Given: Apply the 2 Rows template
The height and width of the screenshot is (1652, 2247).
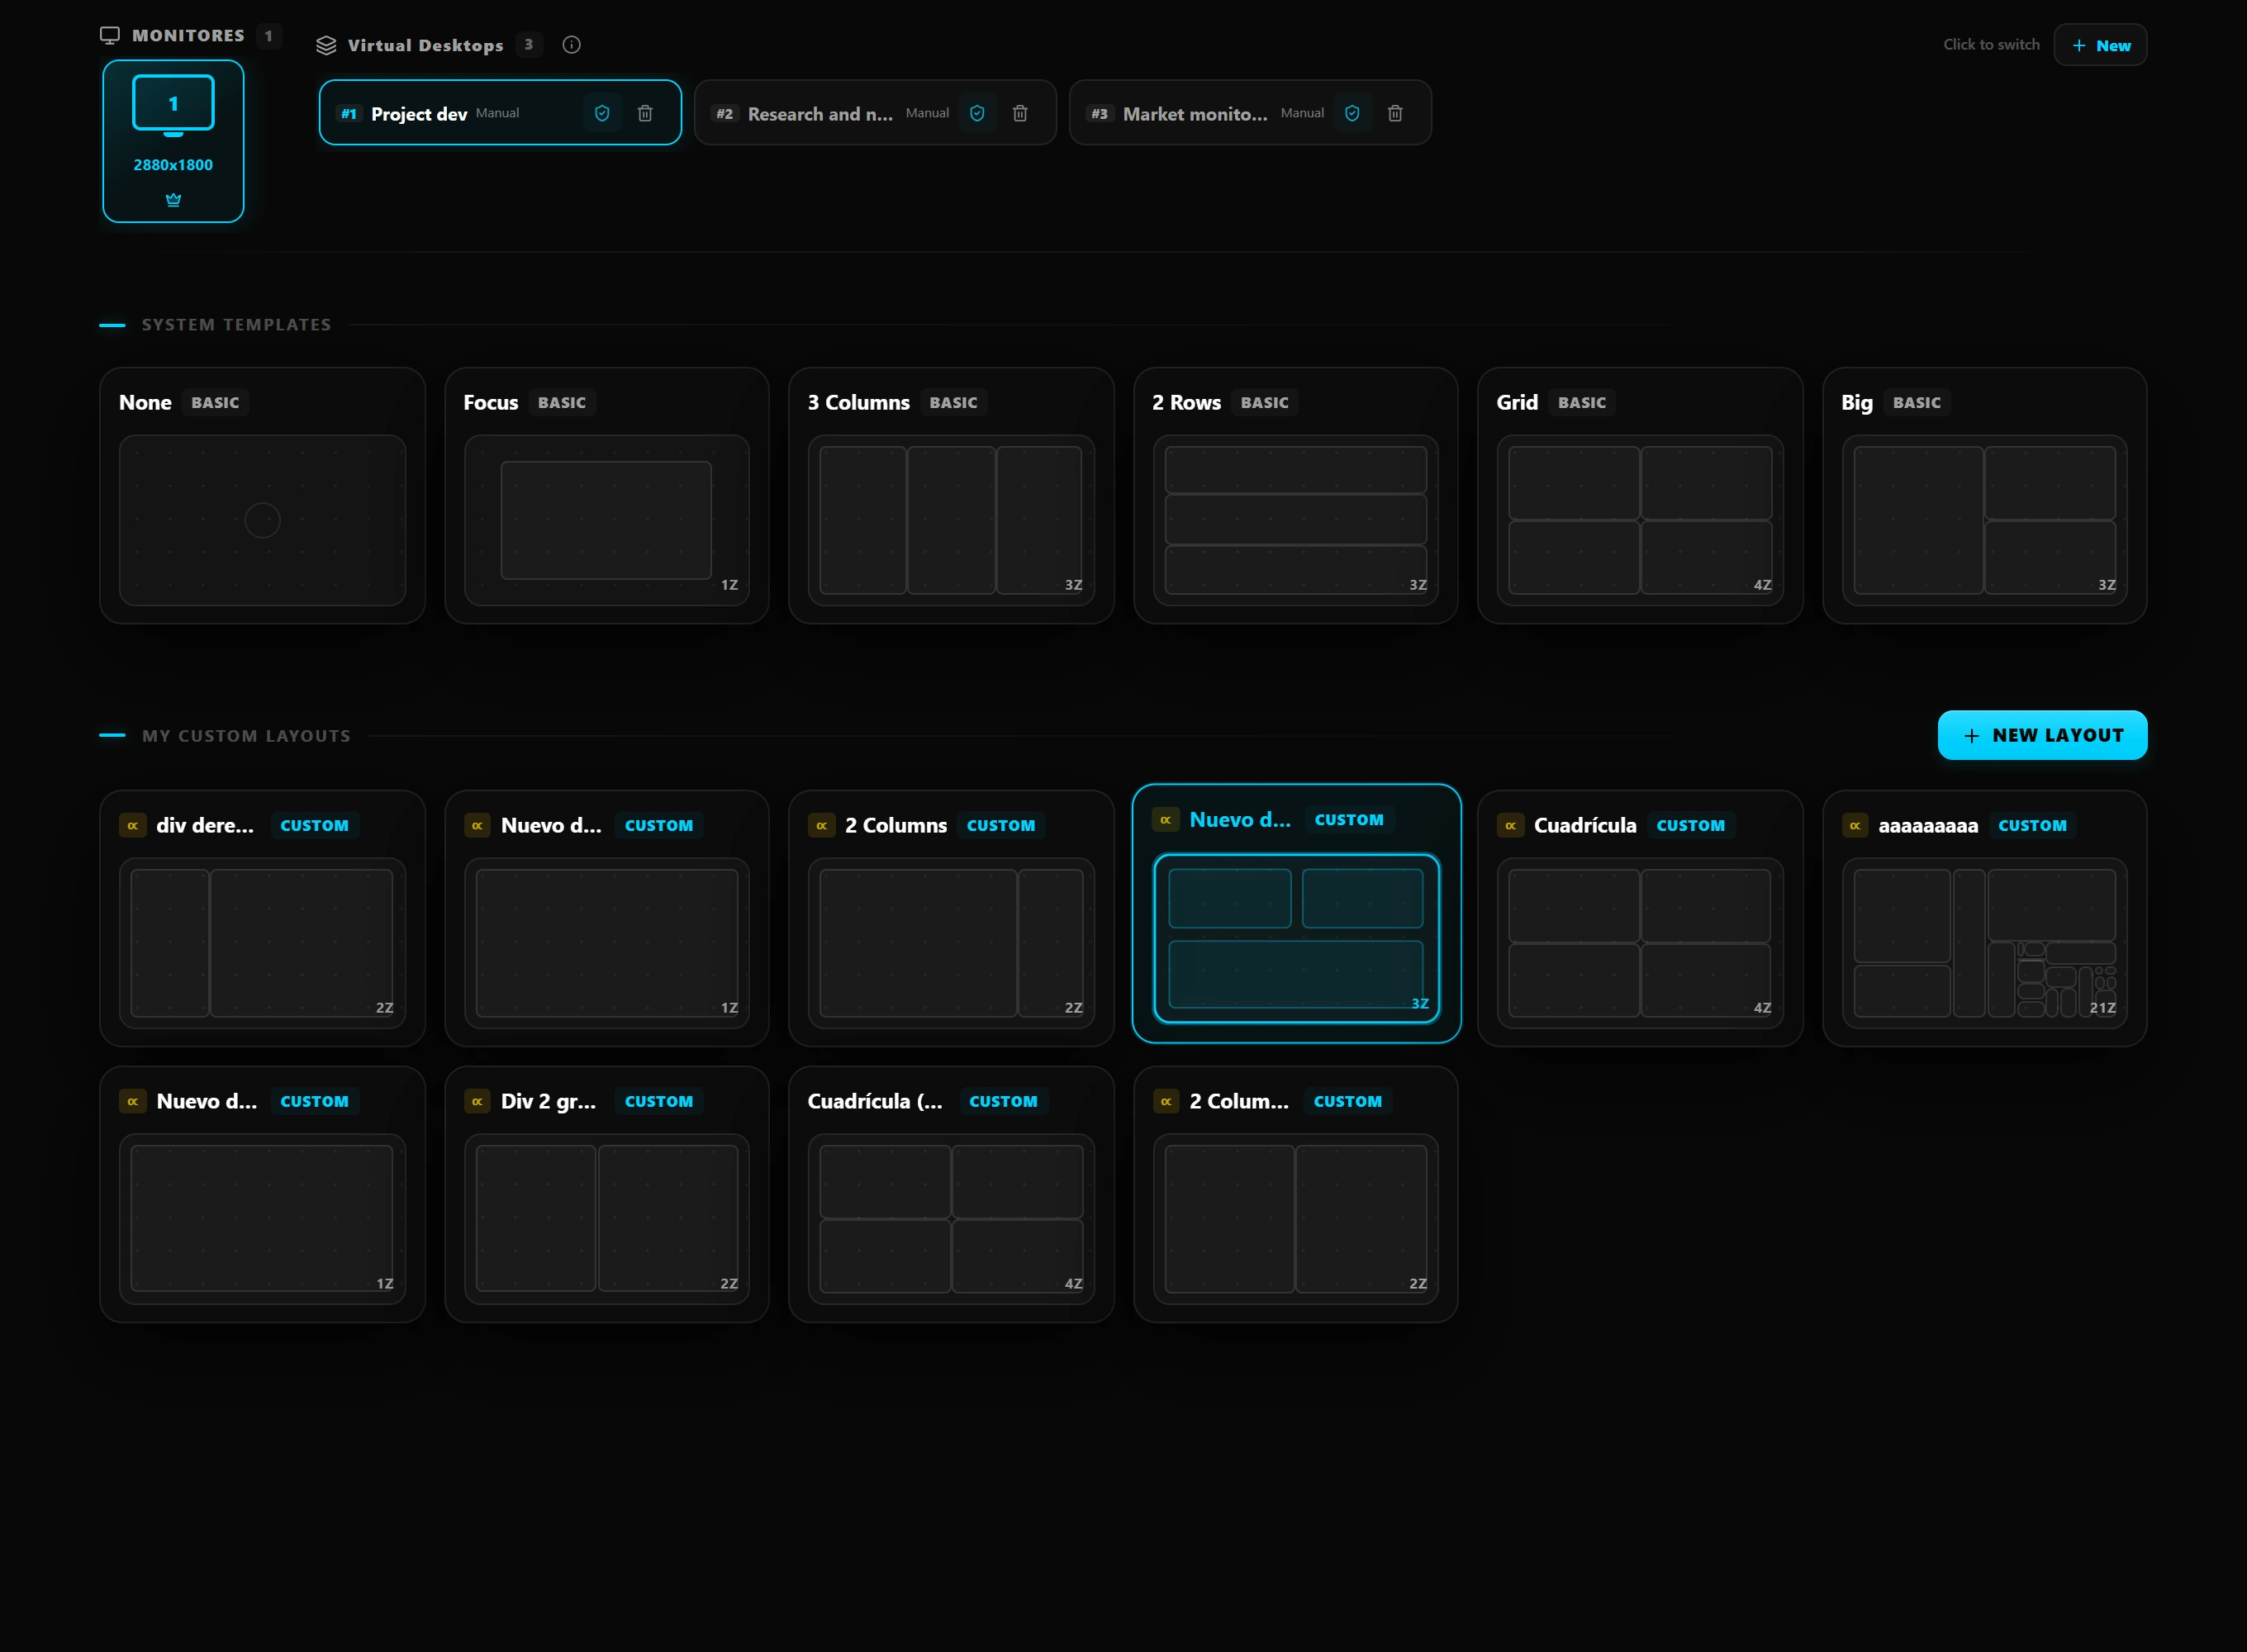Looking at the screenshot, I should tap(1296, 495).
